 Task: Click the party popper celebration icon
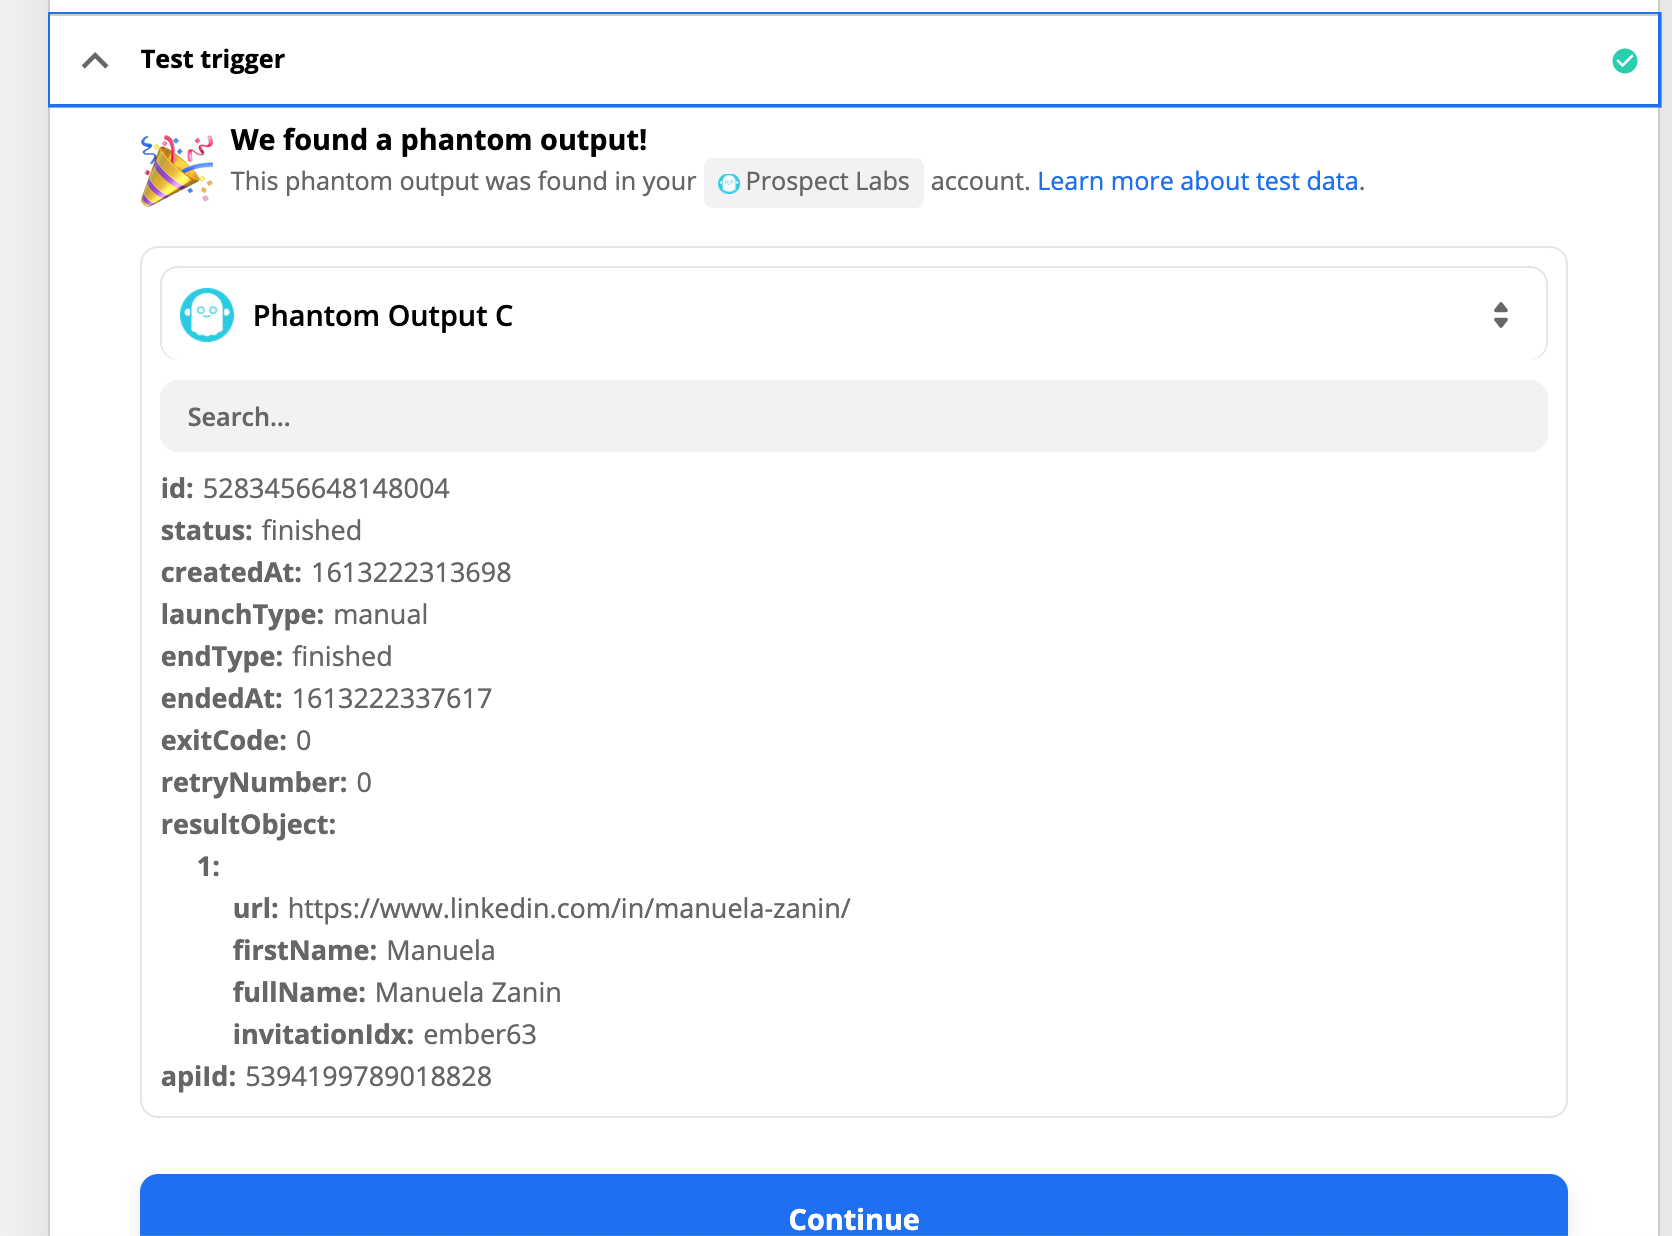[x=177, y=170]
